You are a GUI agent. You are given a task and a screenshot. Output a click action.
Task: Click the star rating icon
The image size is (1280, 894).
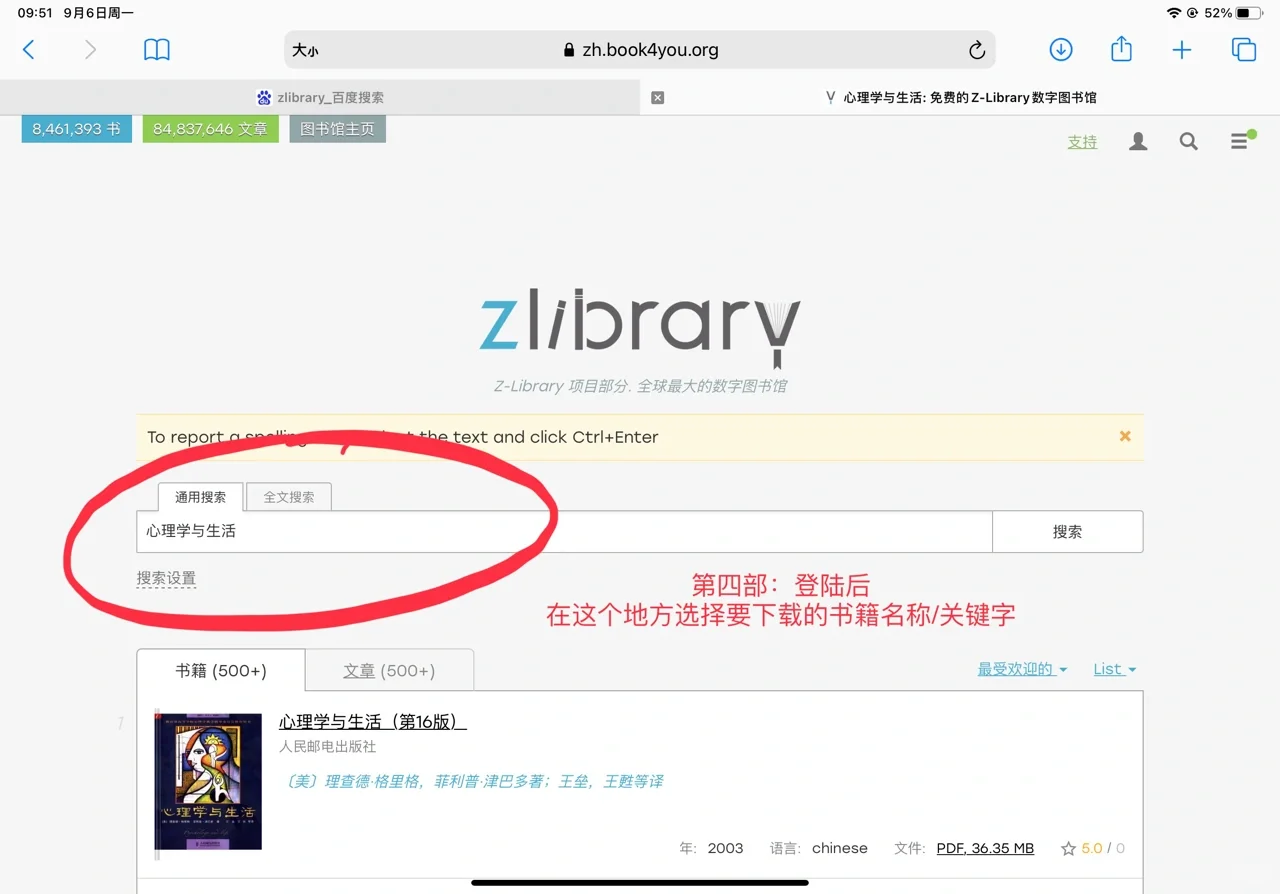(x=1068, y=848)
